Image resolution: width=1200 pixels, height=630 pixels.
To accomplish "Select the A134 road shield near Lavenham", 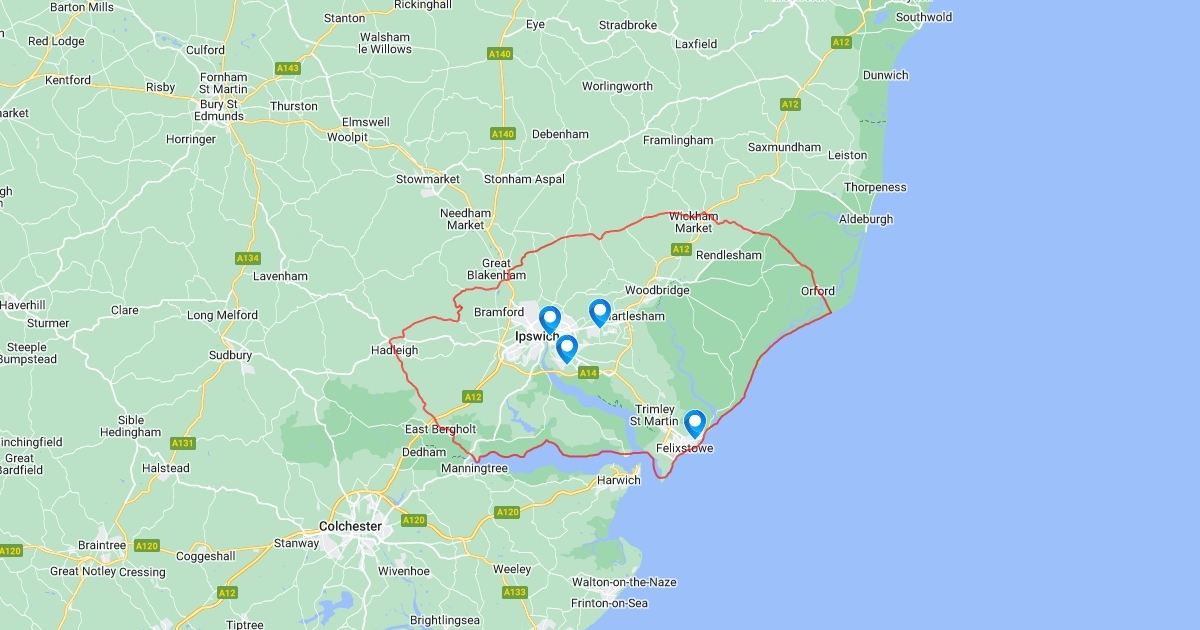I will (x=248, y=258).
